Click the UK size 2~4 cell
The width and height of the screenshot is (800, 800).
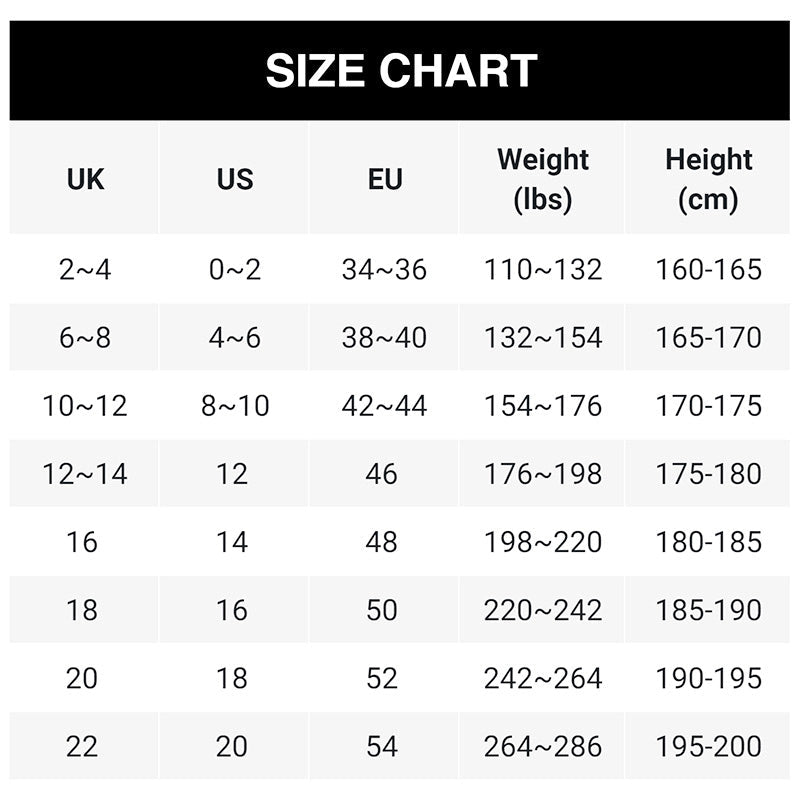point(85,269)
